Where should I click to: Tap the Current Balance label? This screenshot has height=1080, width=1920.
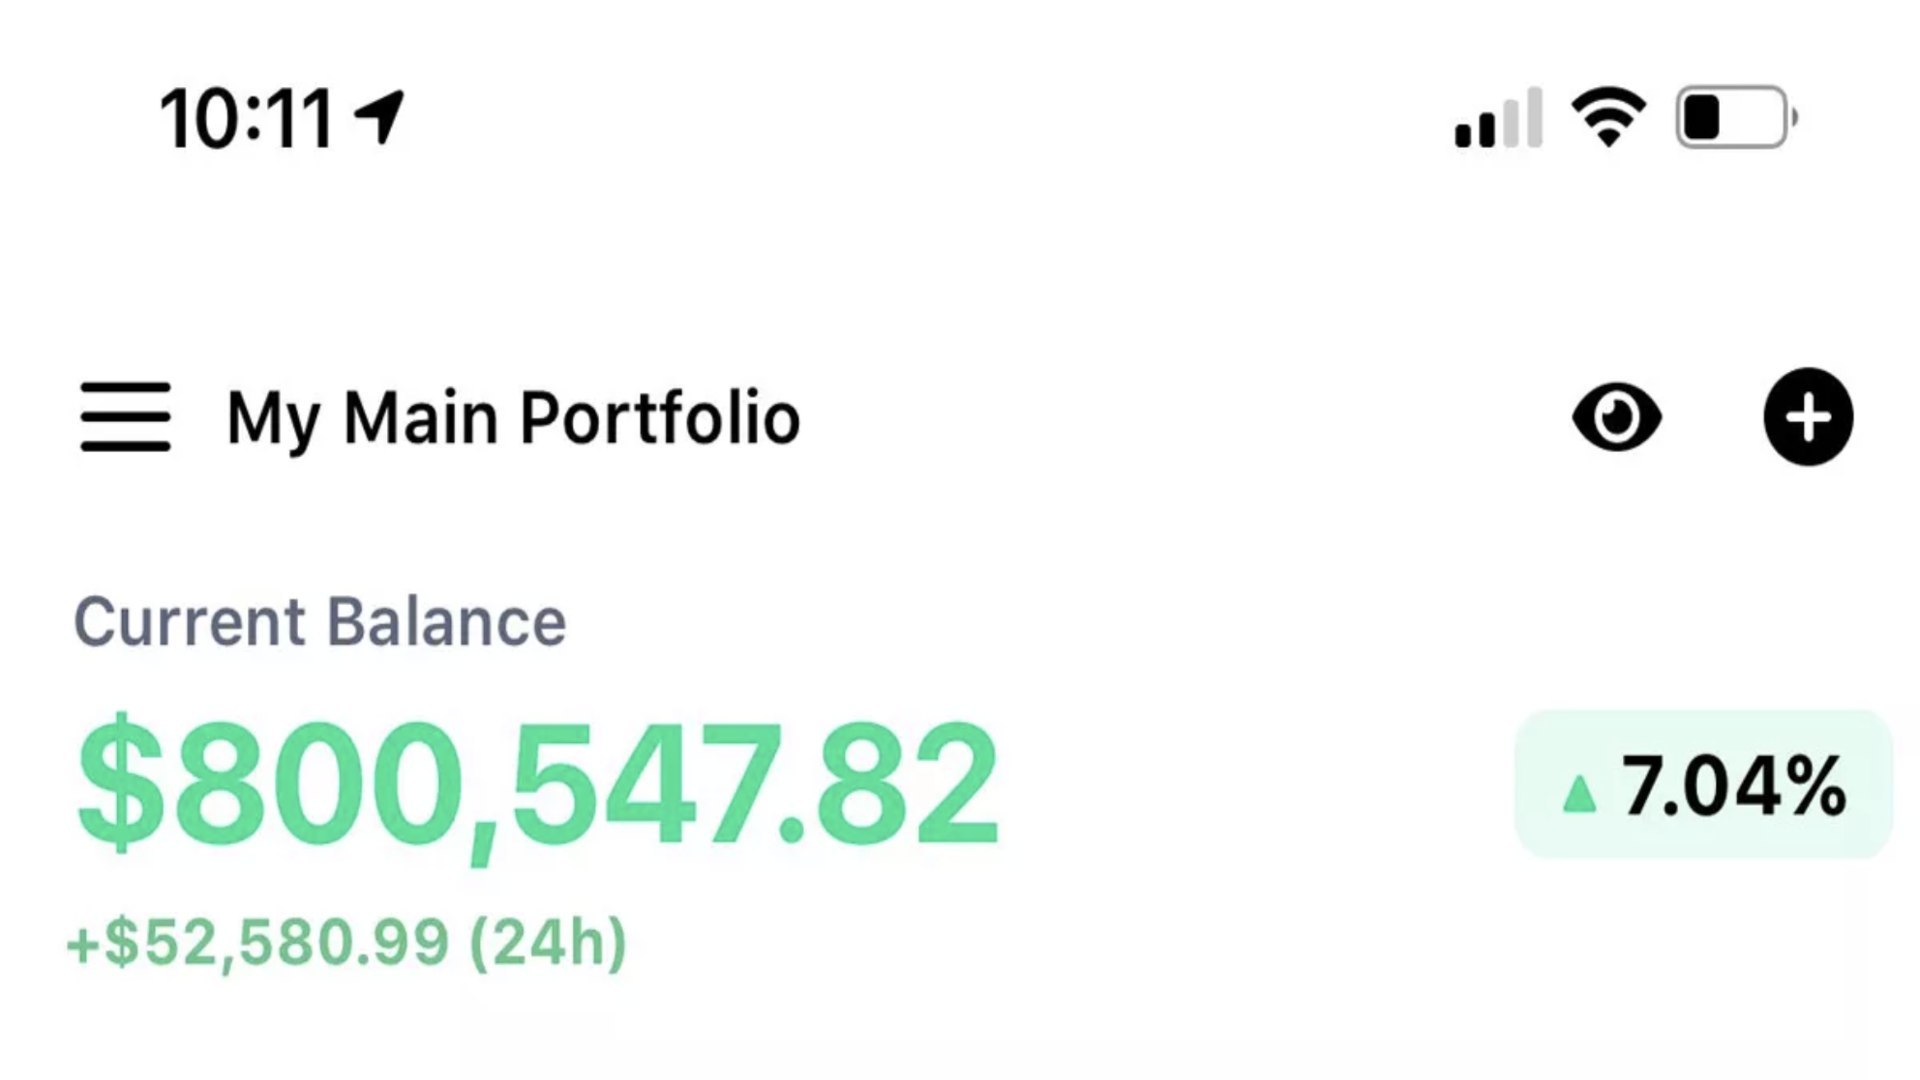click(320, 622)
